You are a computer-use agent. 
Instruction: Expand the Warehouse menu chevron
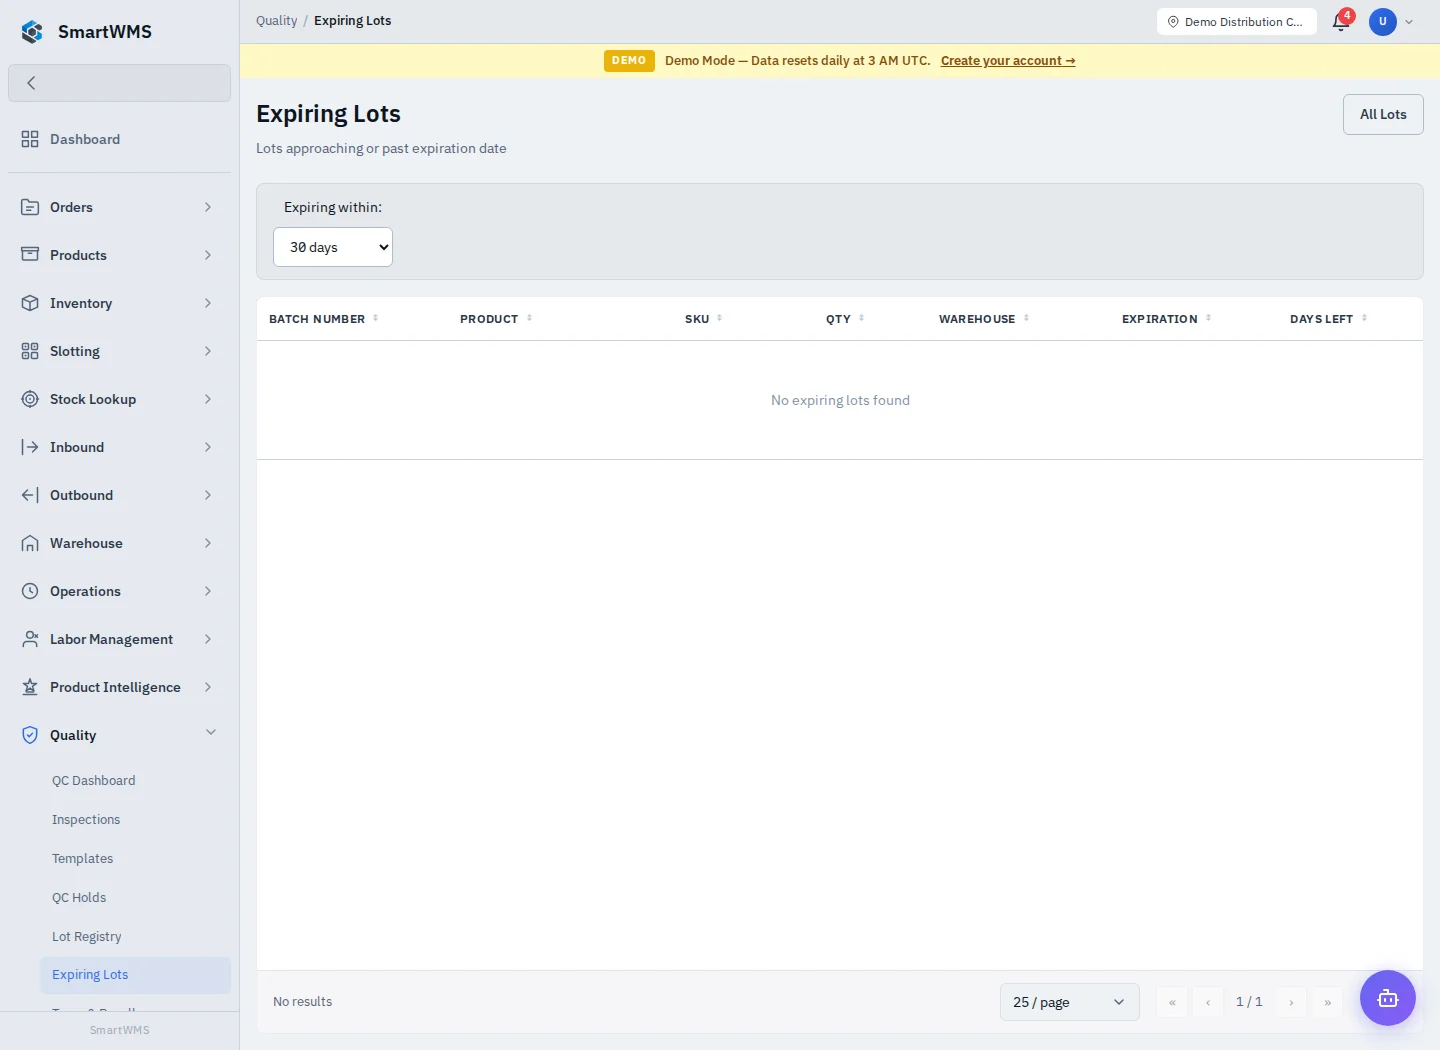coord(208,543)
